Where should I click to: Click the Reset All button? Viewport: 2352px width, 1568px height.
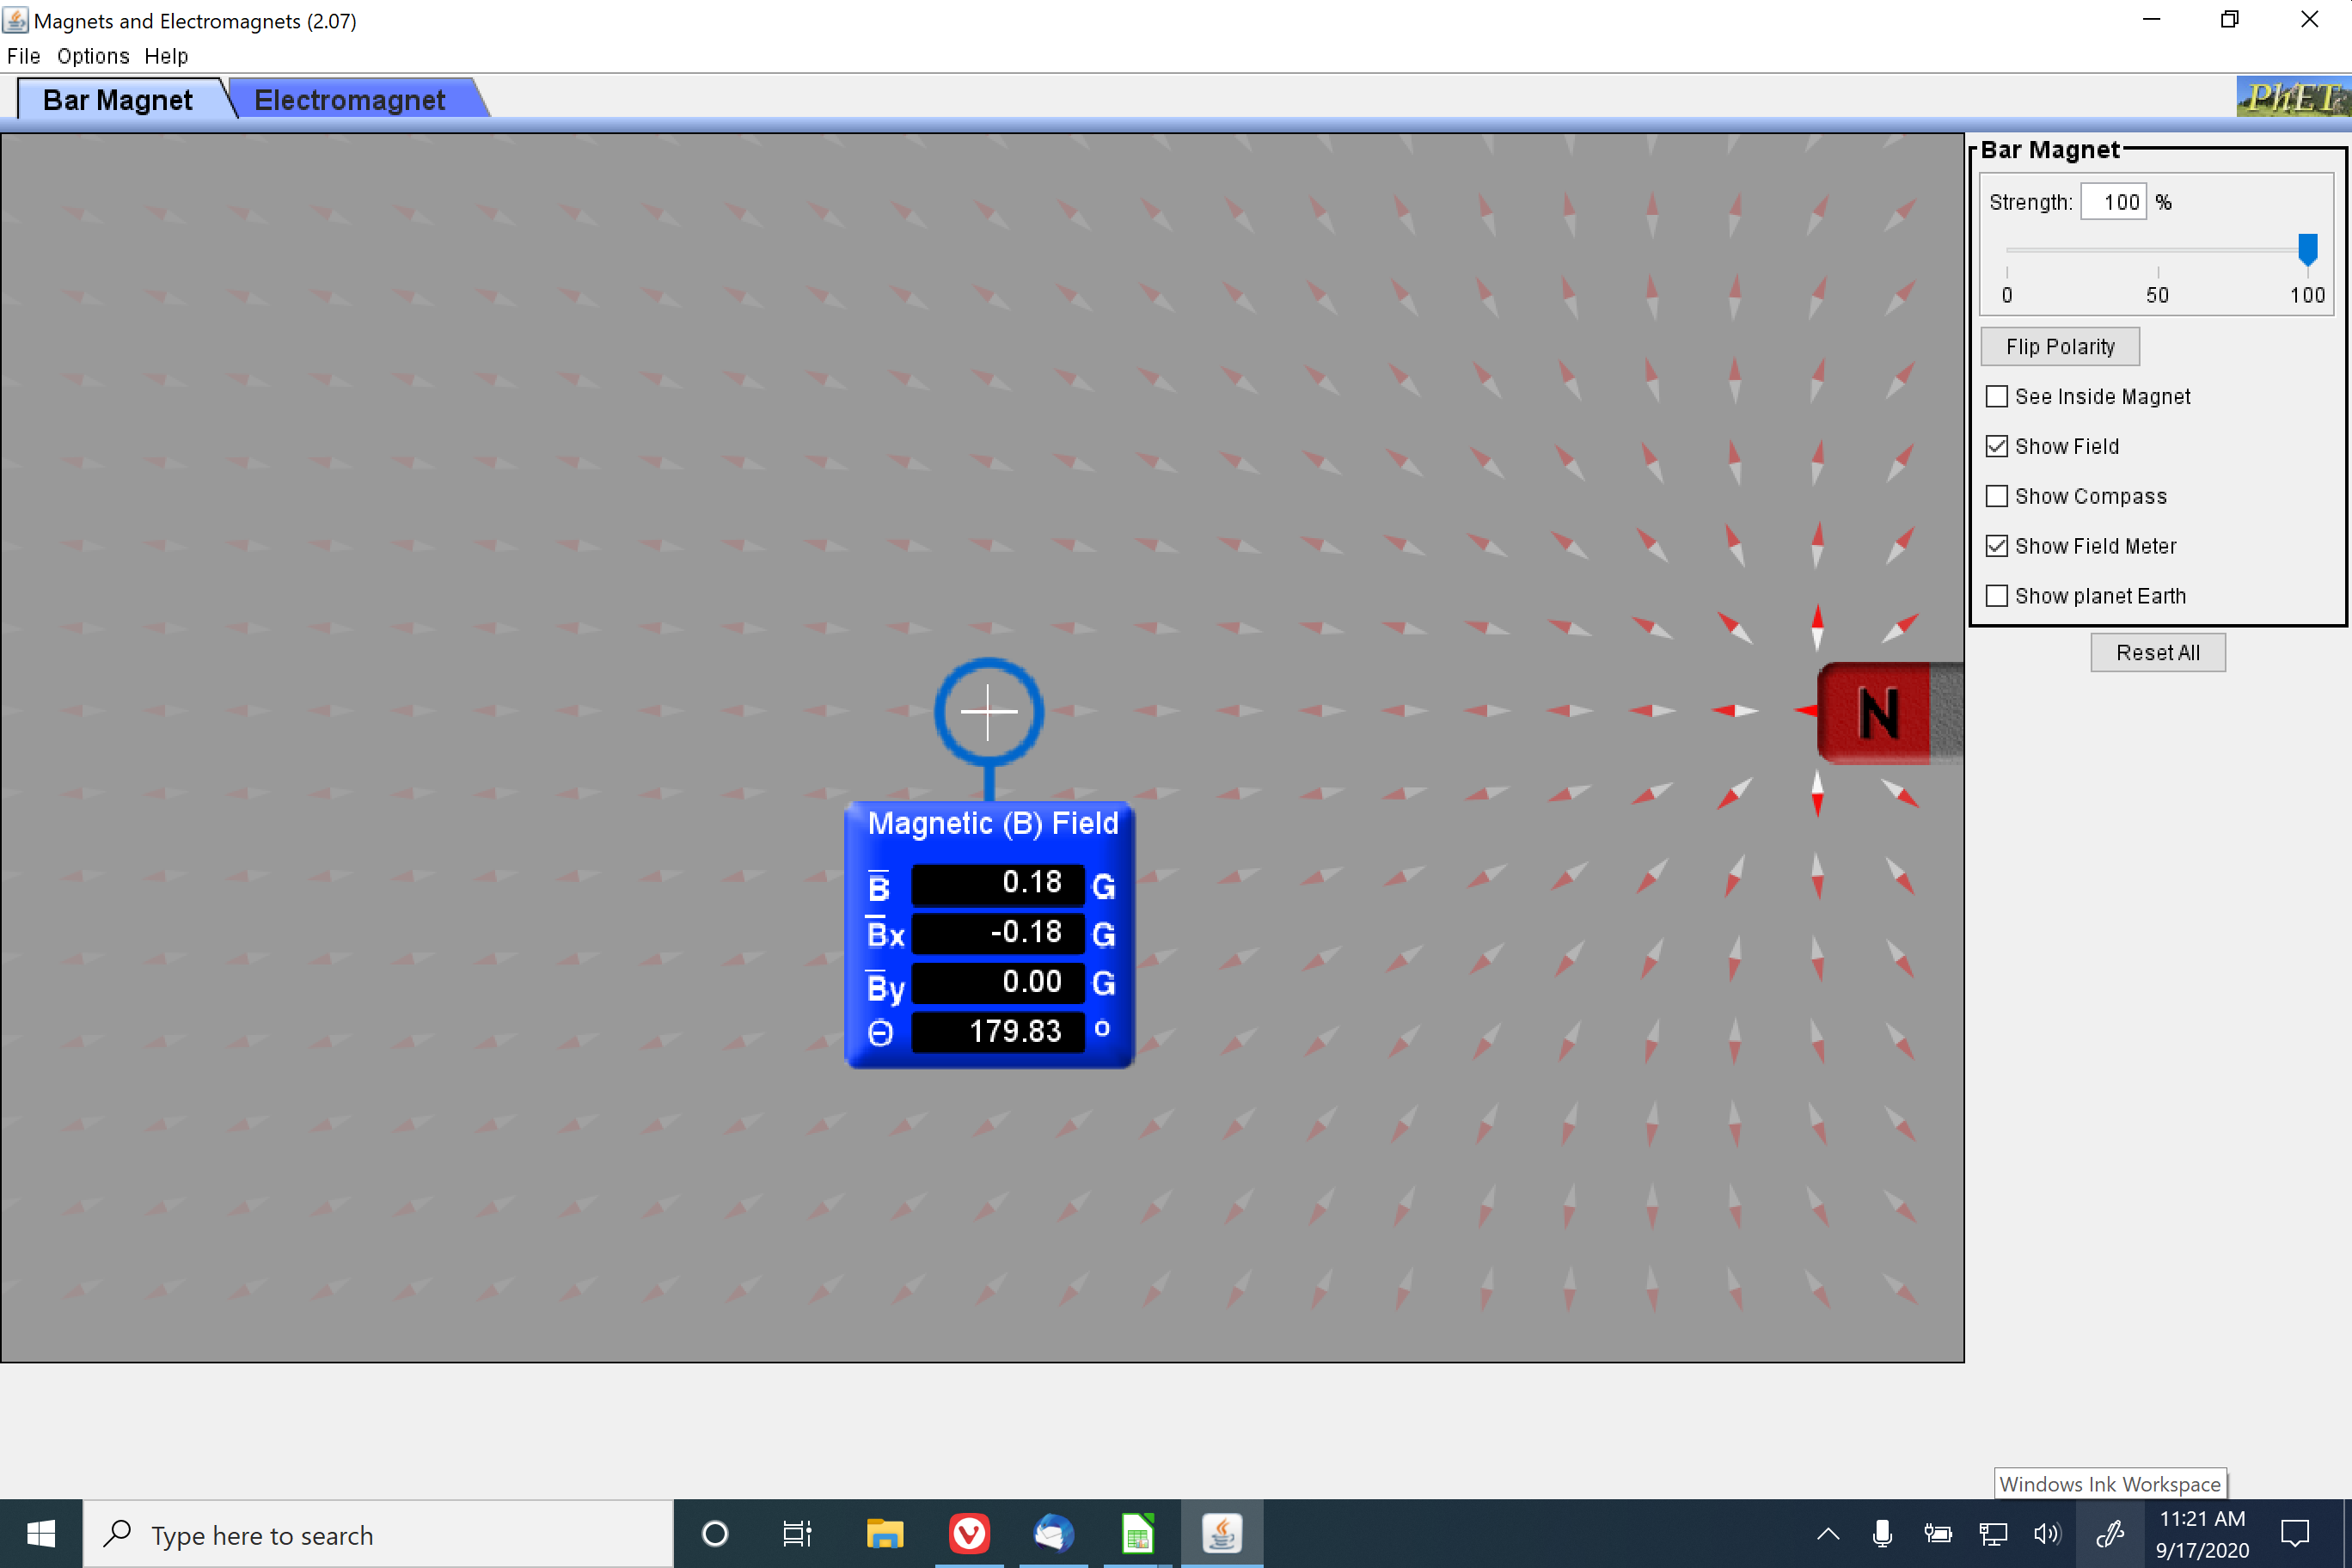(x=2157, y=653)
